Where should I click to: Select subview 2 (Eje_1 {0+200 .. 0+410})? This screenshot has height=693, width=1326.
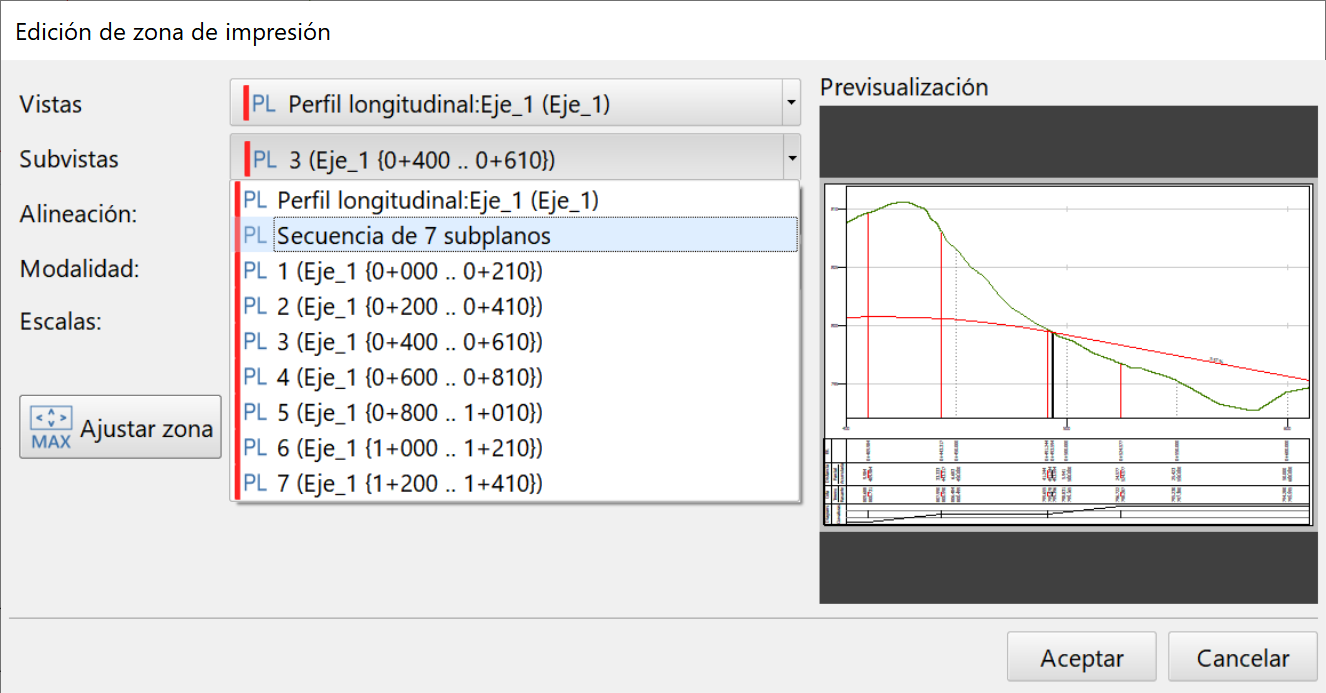pyautogui.click(x=516, y=306)
